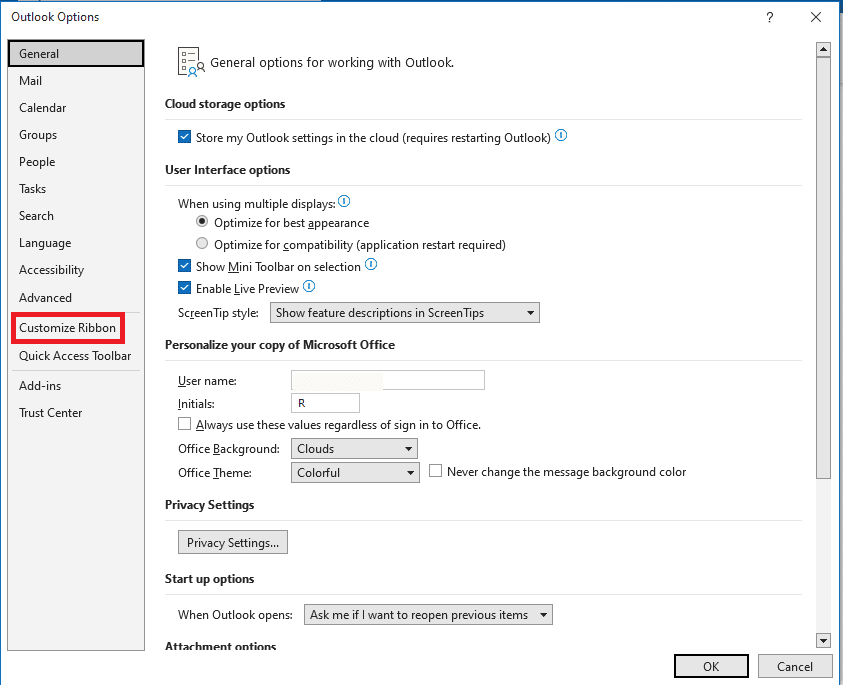The width and height of the screenshot is (843, 685).
Task: Switch to the Customize Ribbon category
Action: pos(68,328)
